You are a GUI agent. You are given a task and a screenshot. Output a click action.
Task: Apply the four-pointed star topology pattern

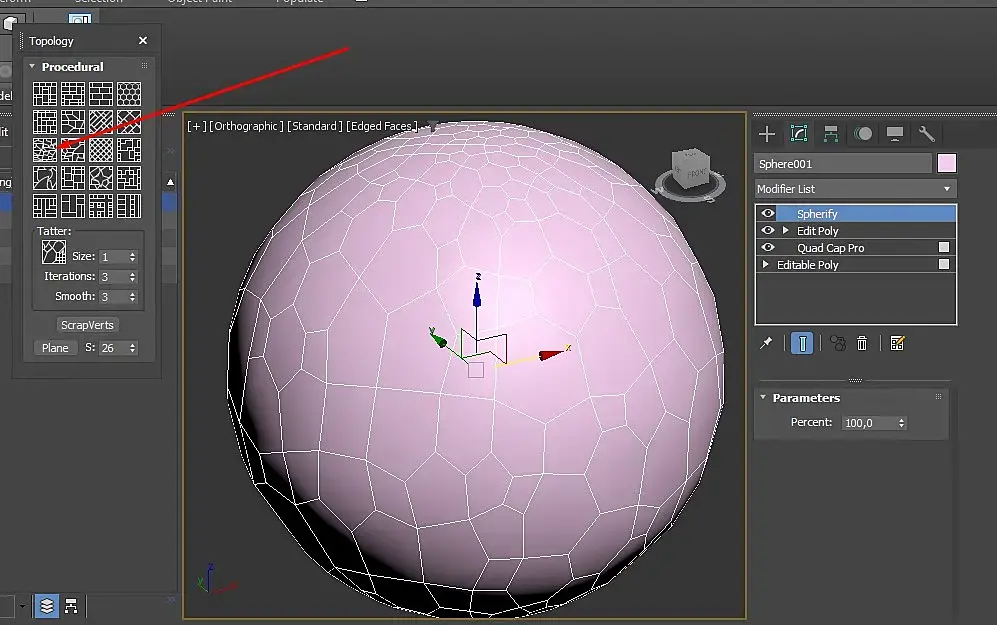tap(101, 178)
